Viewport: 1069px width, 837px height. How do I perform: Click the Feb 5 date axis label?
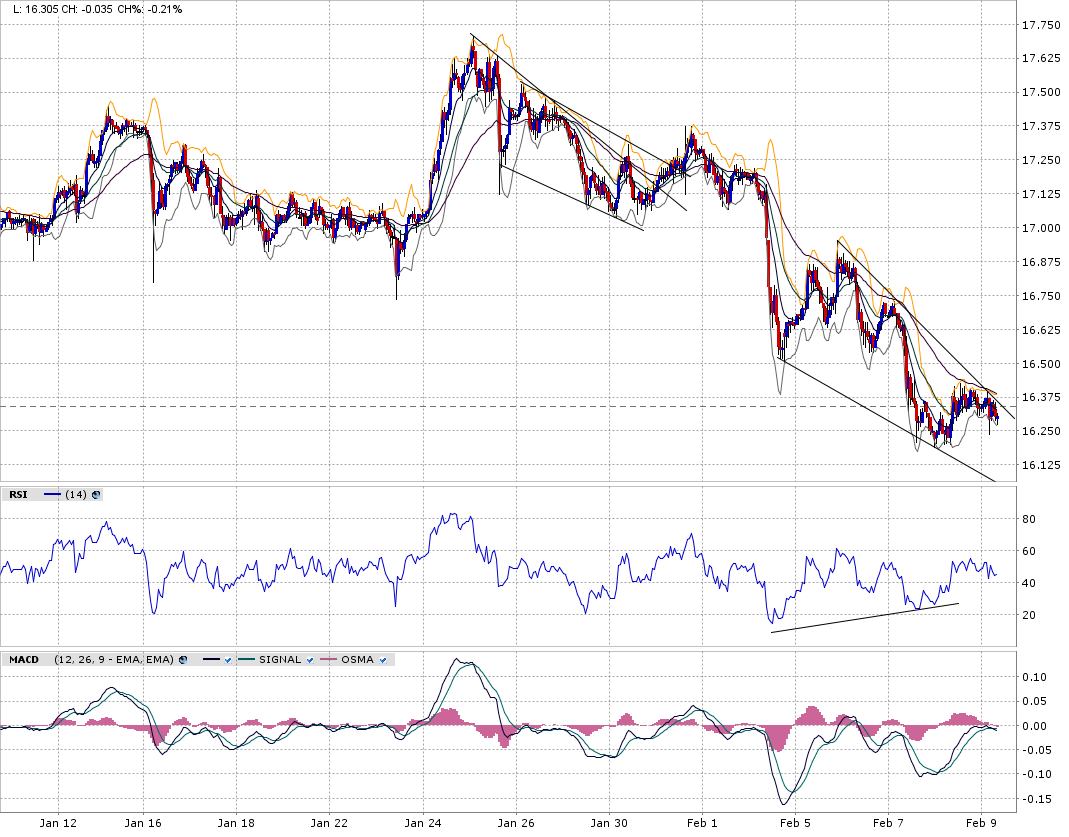coord(796,824)
